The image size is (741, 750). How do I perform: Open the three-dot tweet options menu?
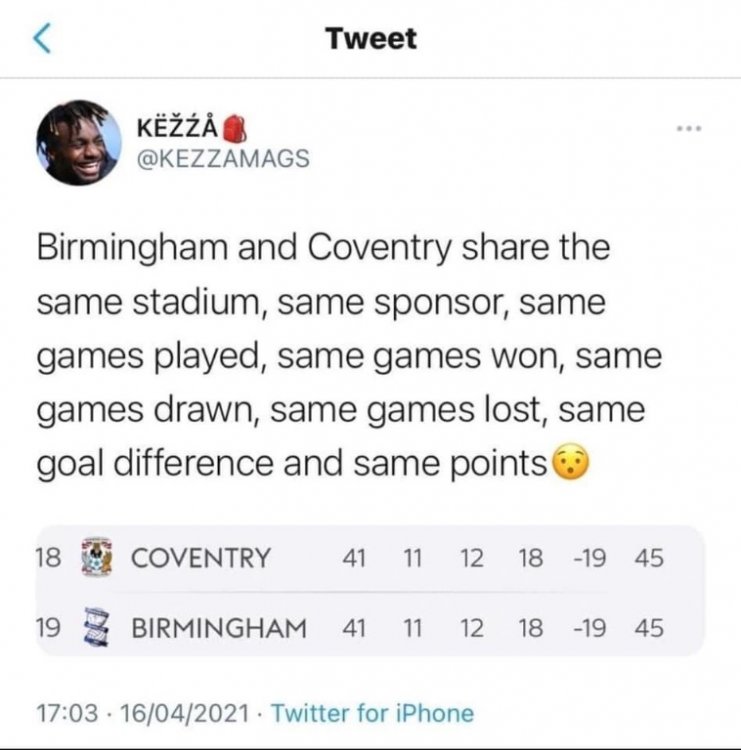(688, 129)
